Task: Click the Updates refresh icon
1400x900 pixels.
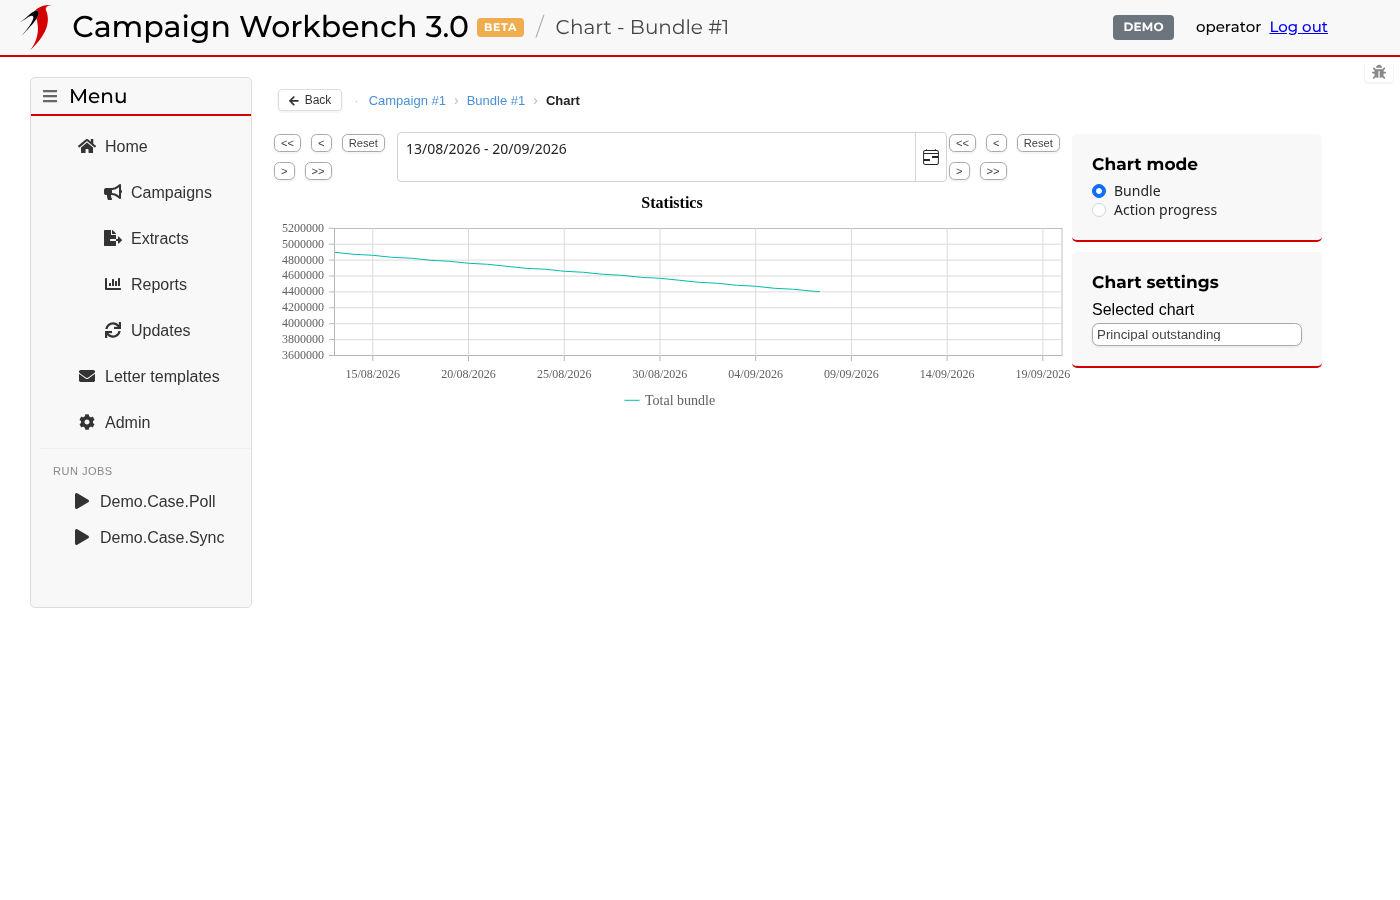Action: pyautogui.click(x=113, y=330)
